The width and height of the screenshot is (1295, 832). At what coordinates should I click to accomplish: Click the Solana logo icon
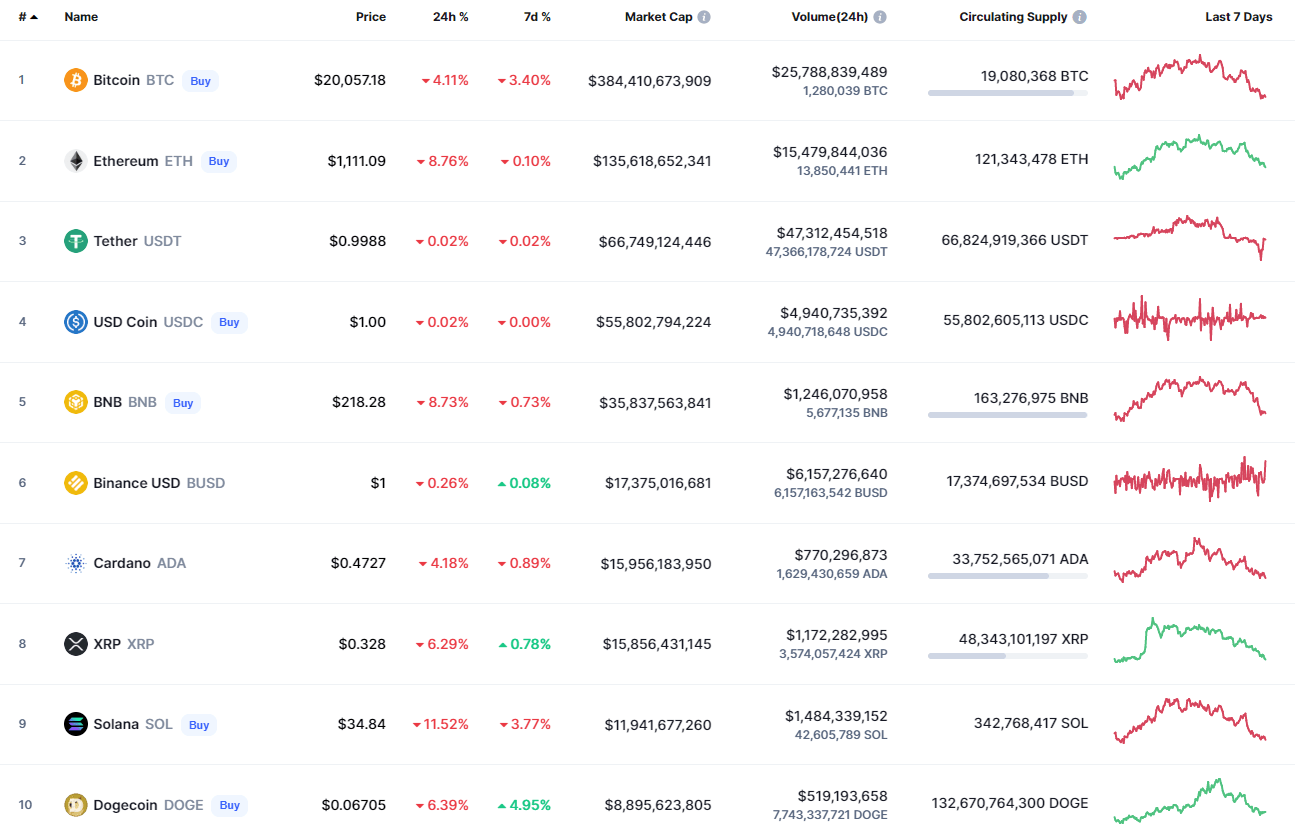pos(76,724)
